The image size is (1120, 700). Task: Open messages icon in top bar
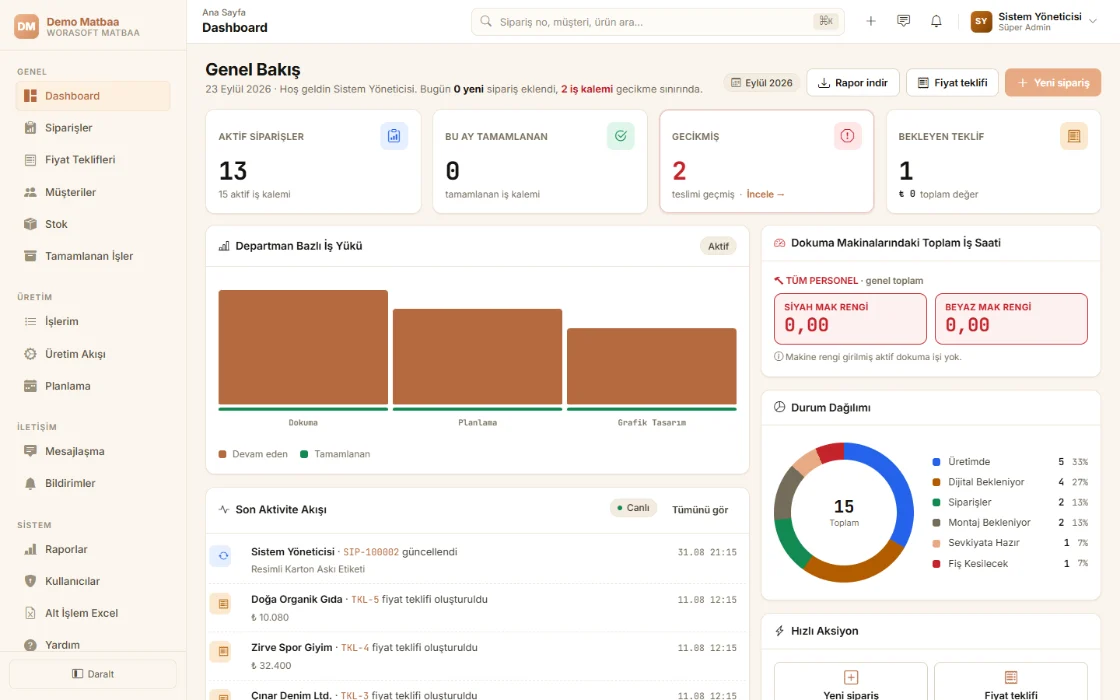904,21
